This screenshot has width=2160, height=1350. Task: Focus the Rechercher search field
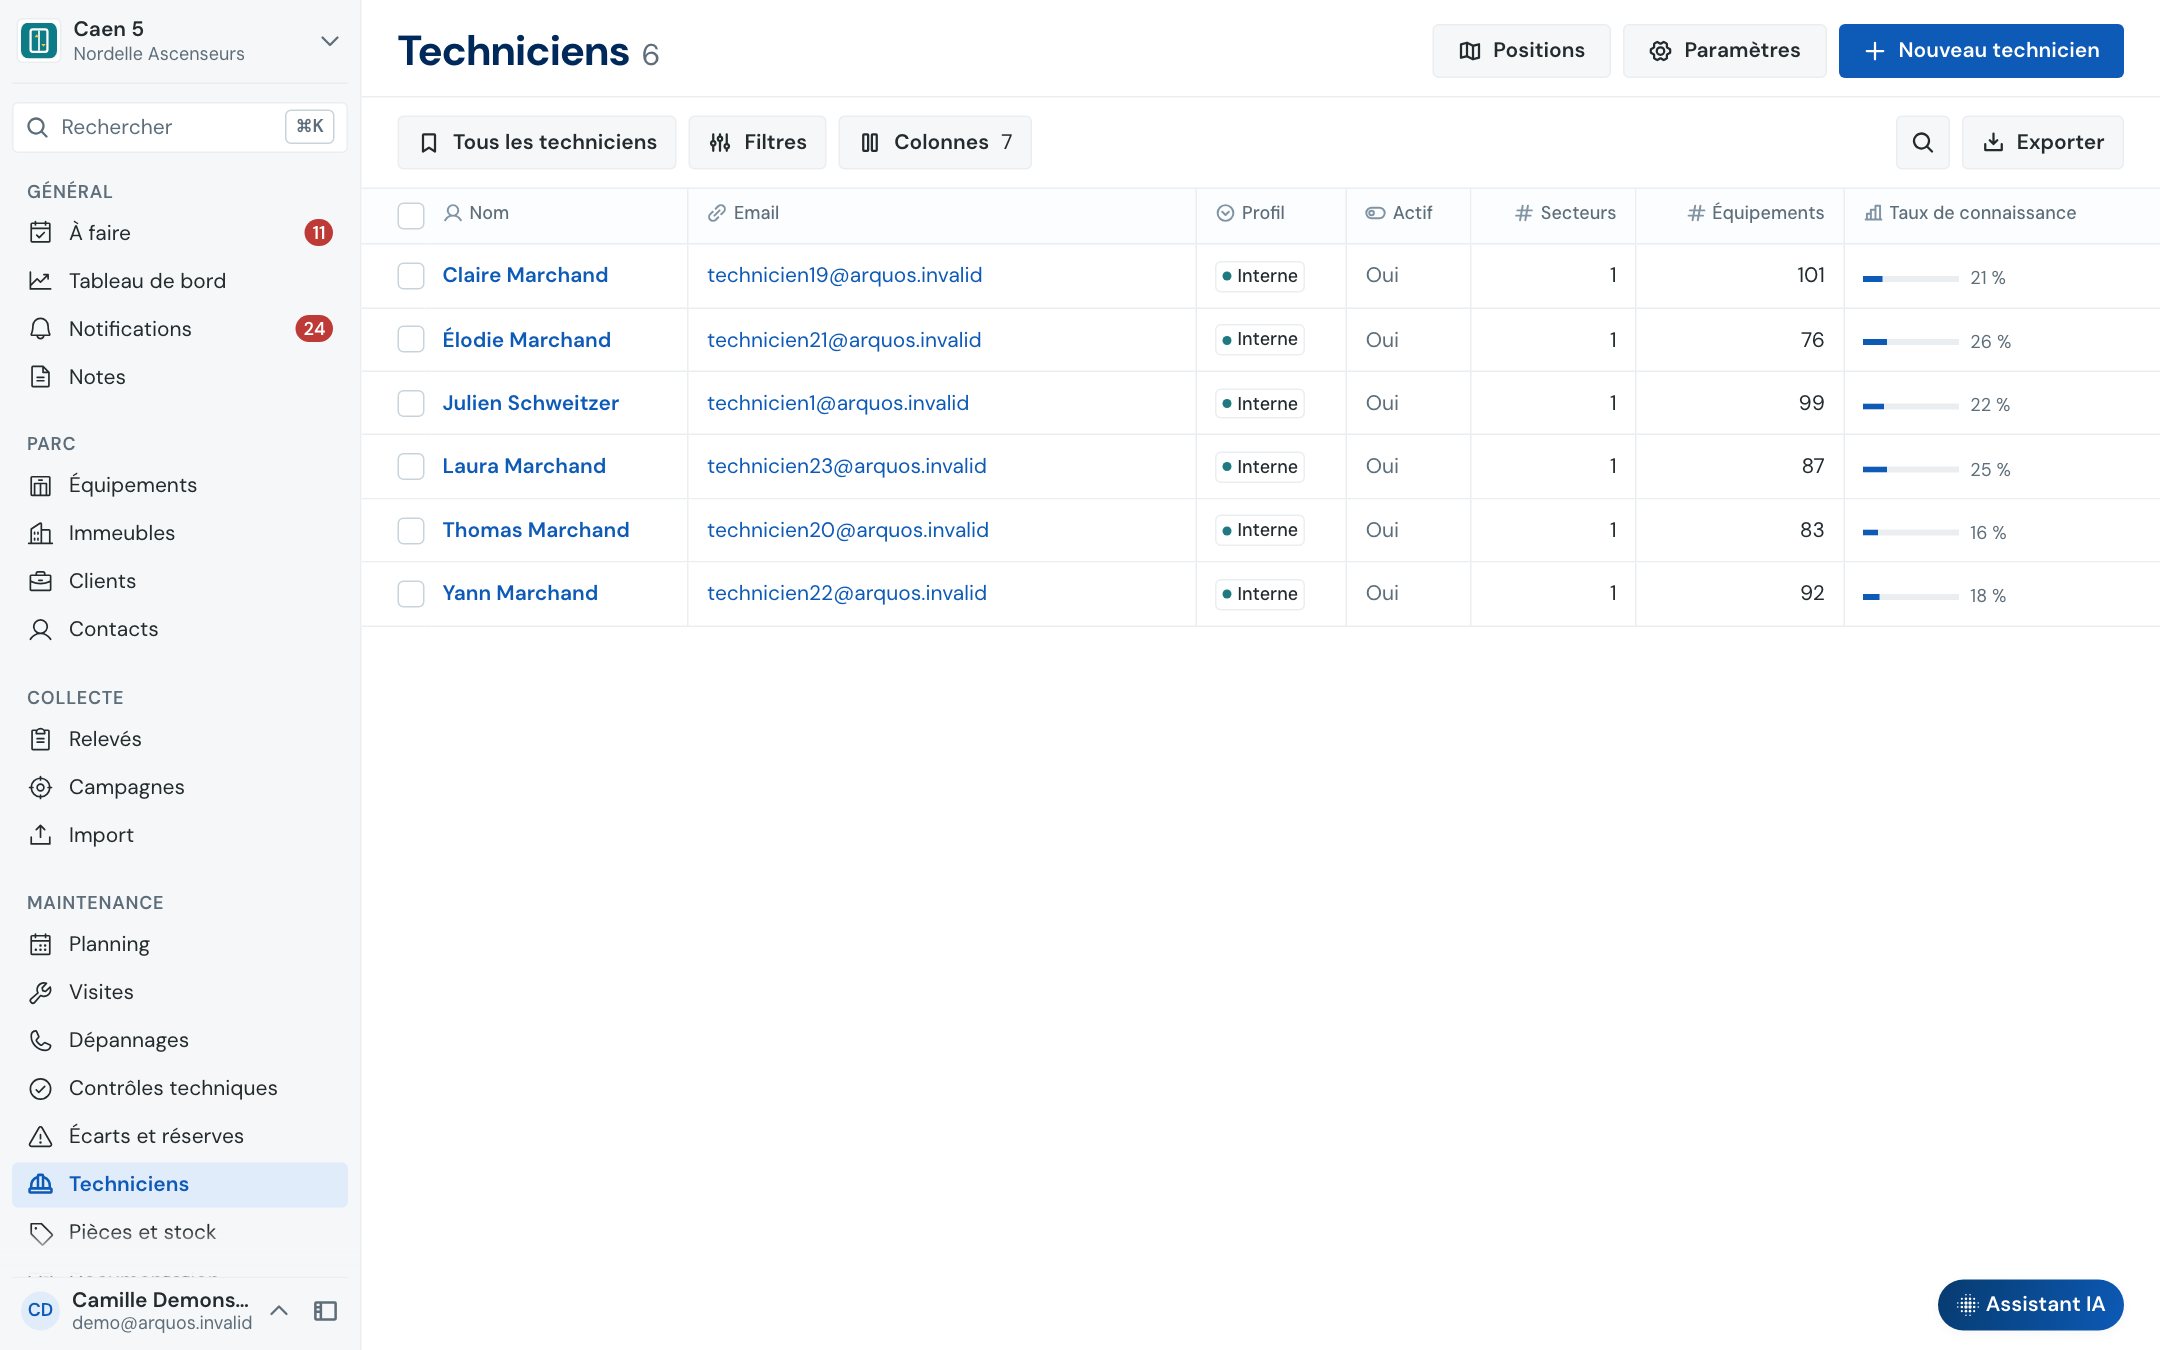[180, 127]
